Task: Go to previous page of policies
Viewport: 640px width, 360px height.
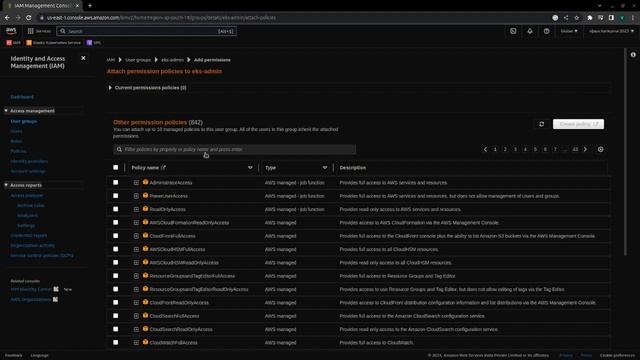Action: tap(485, 149)
